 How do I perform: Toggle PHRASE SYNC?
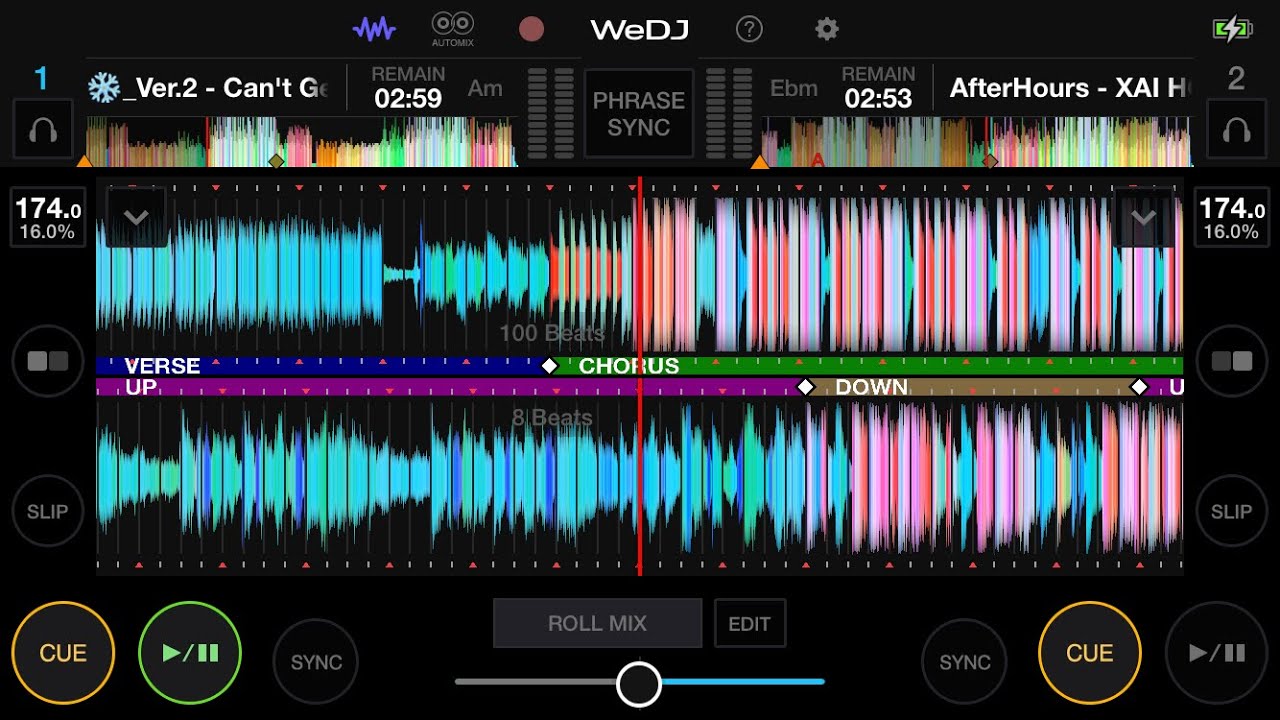tap(639, 113)
